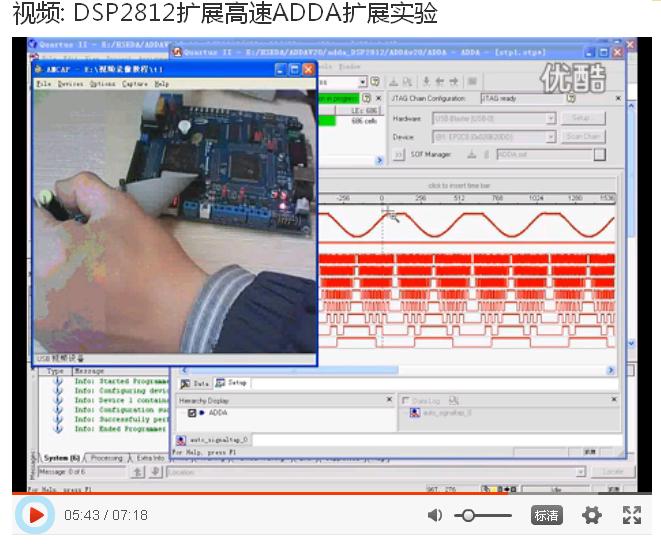Click the help icon beside the toolbar combo
The width and height of the screenshot is (661, 544).
(x=375, y=81)
